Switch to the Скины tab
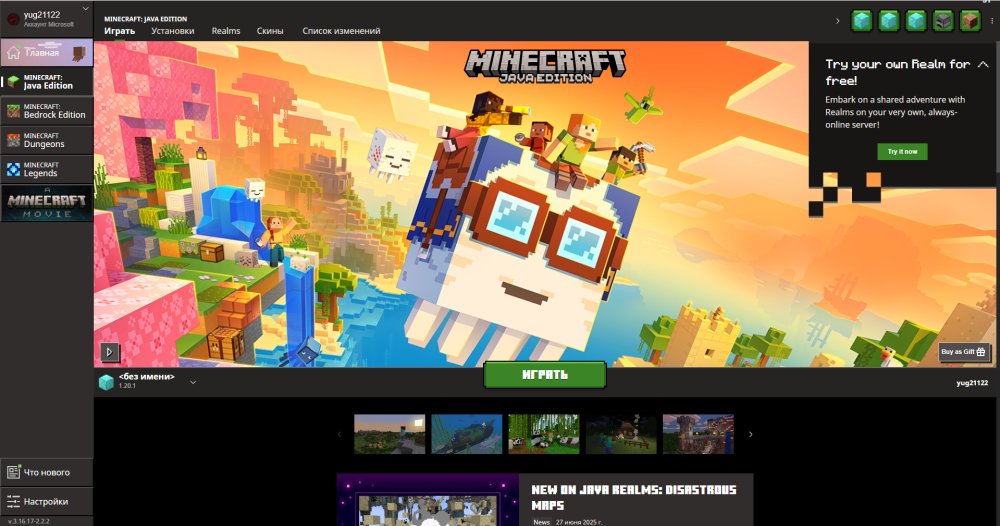The height and width of the screenshot is (526, 1000). (270, 31)
